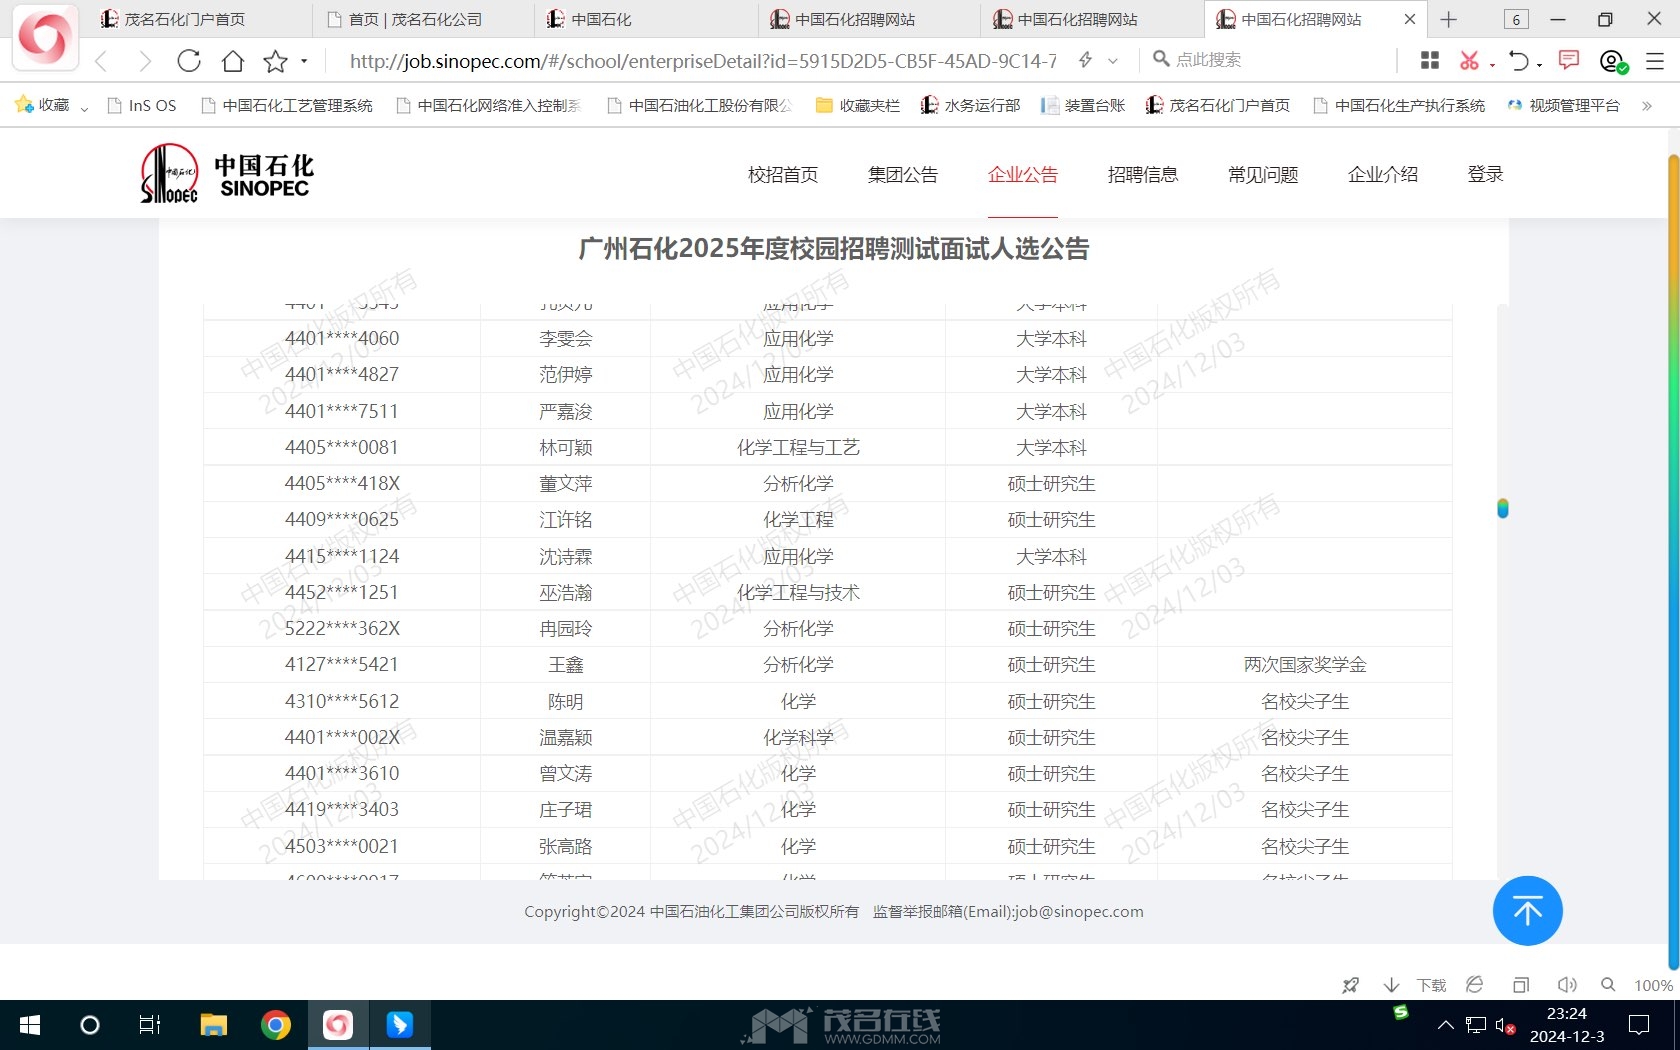Screen dimensions: 1680x1050
Task: Open the 茂名石化门户首页 bookmark
Action: coord(1217,105)
